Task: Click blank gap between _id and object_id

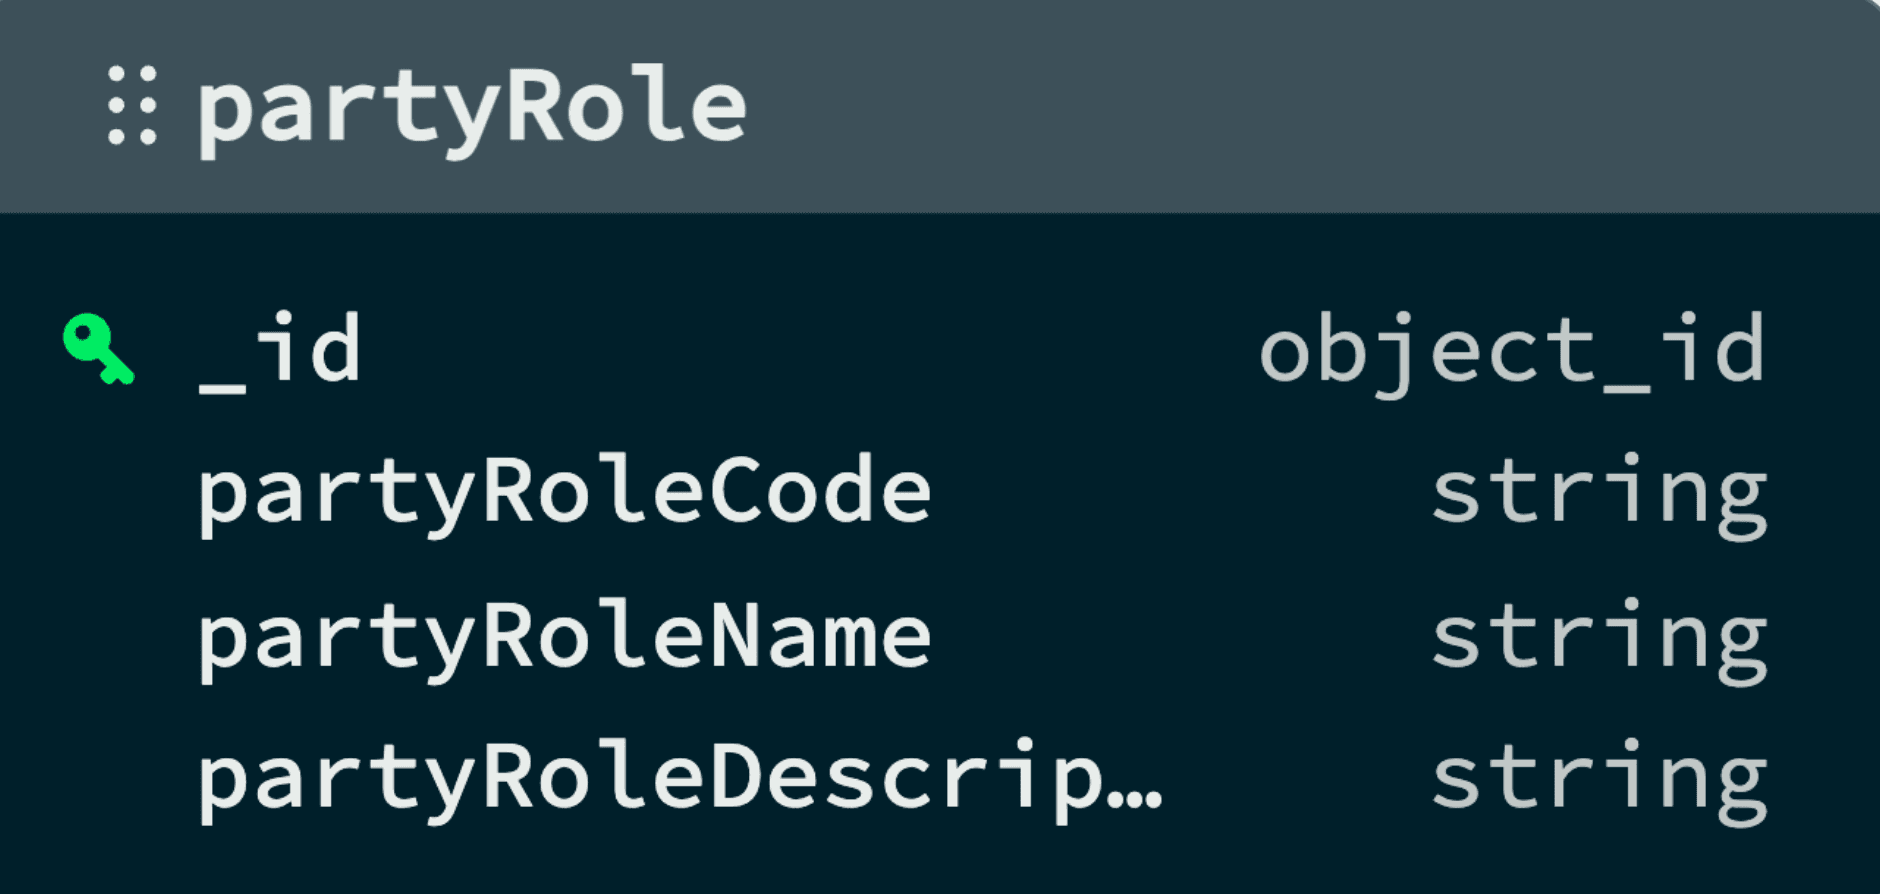Action: coord(800,350)
